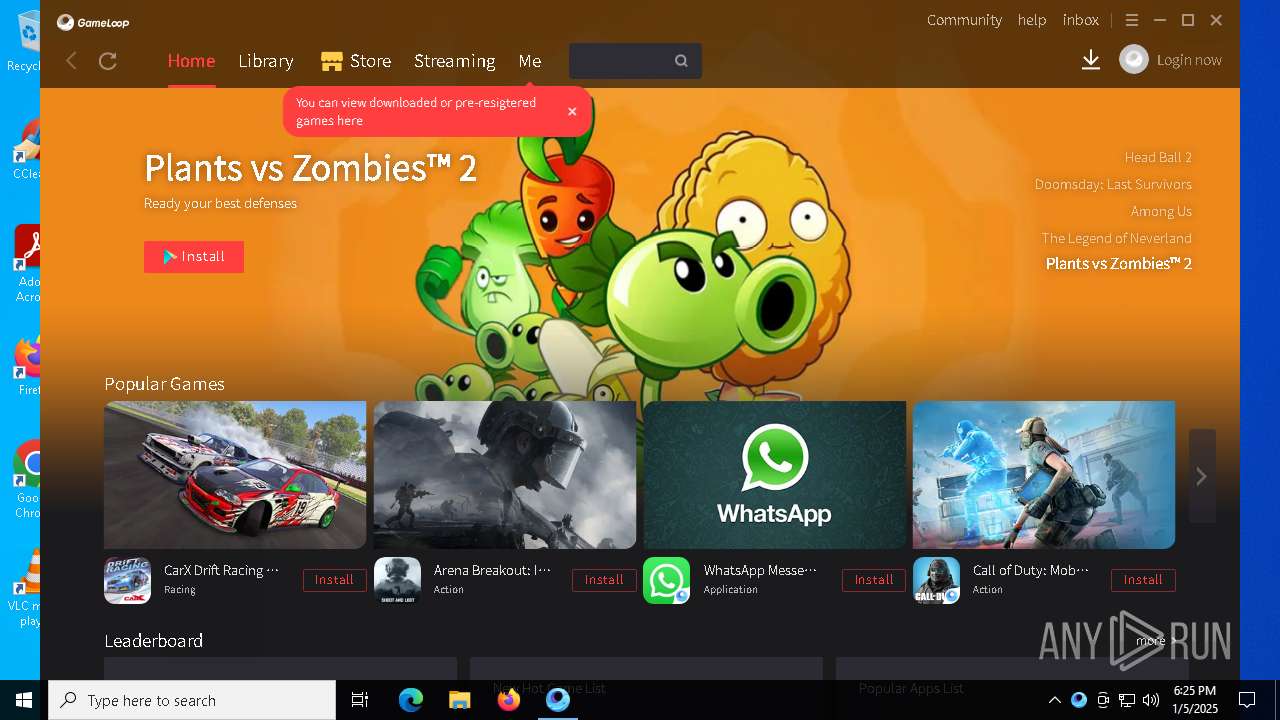
Task: Select Head Ball 2 in the banner list
Action: pyautogui.click(x=1158, y=157)
